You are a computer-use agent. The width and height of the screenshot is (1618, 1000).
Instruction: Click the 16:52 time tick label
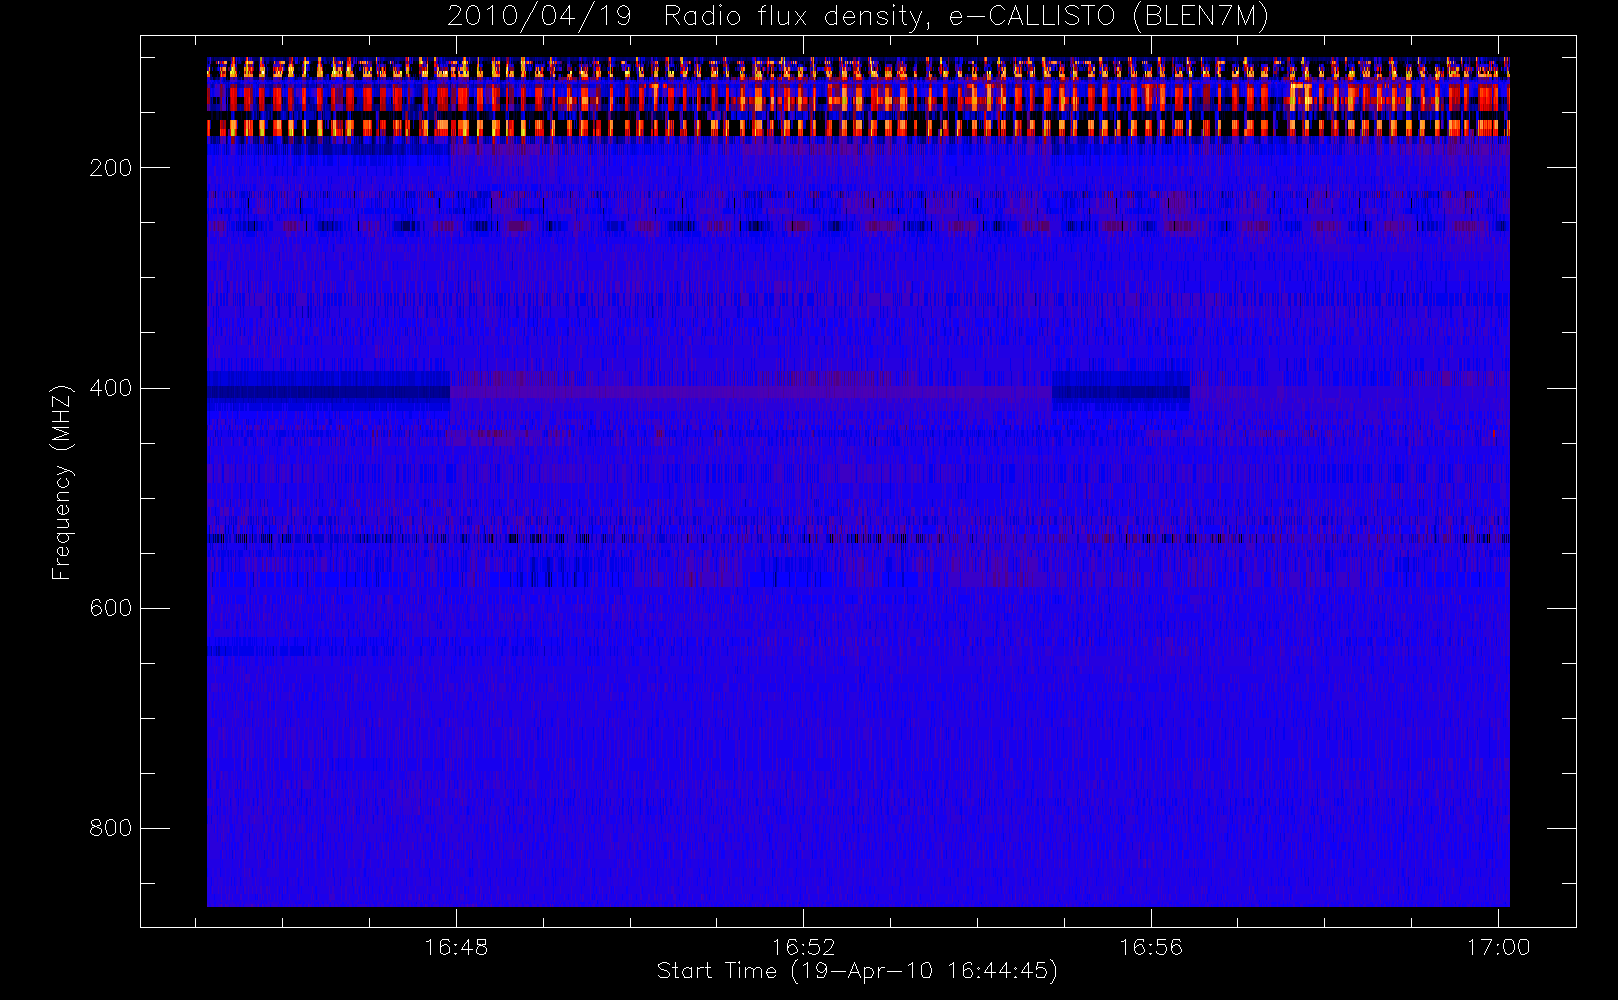[803, 947]
